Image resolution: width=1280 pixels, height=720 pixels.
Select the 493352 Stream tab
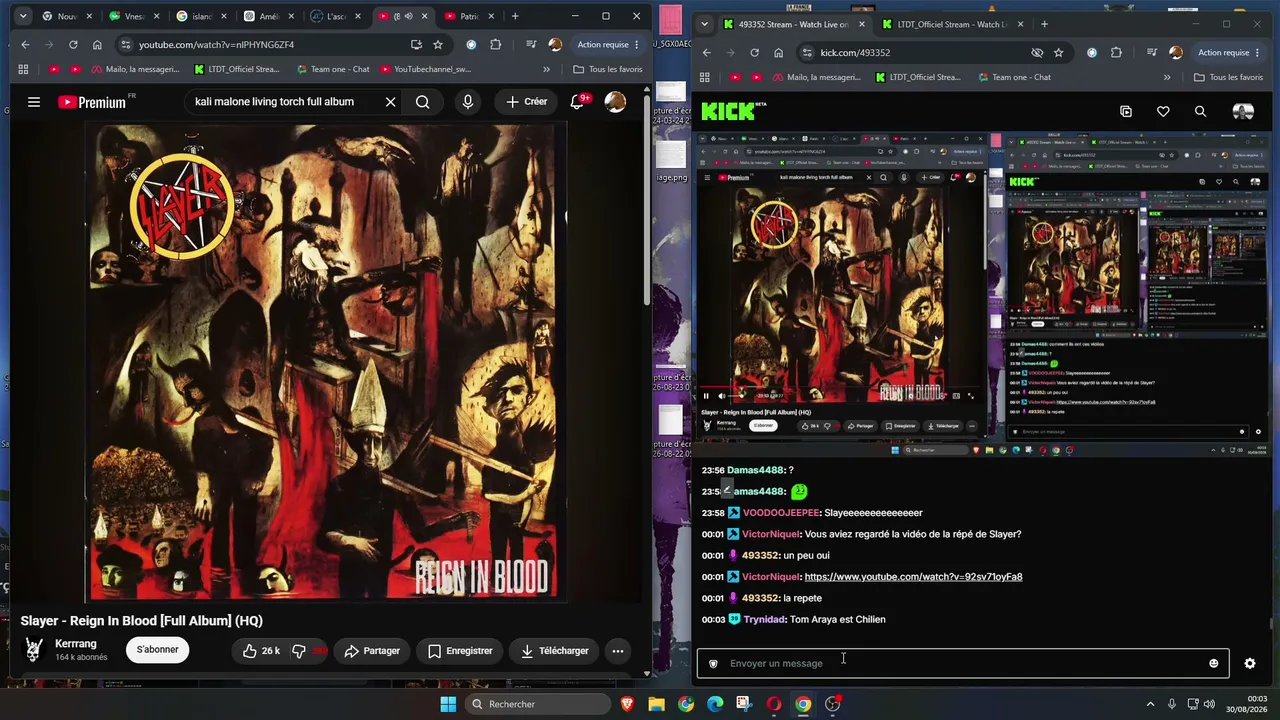(x=792, y=24)
